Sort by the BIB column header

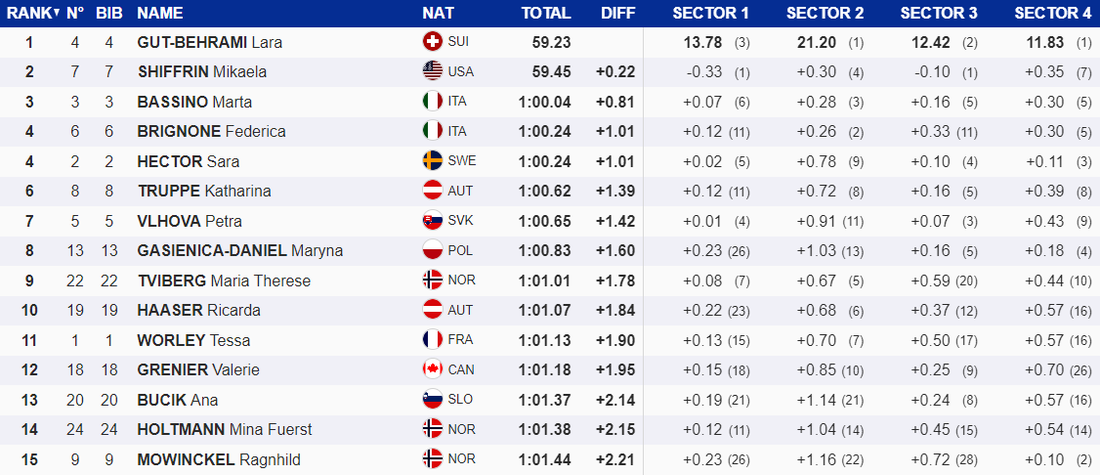point(109,13)
